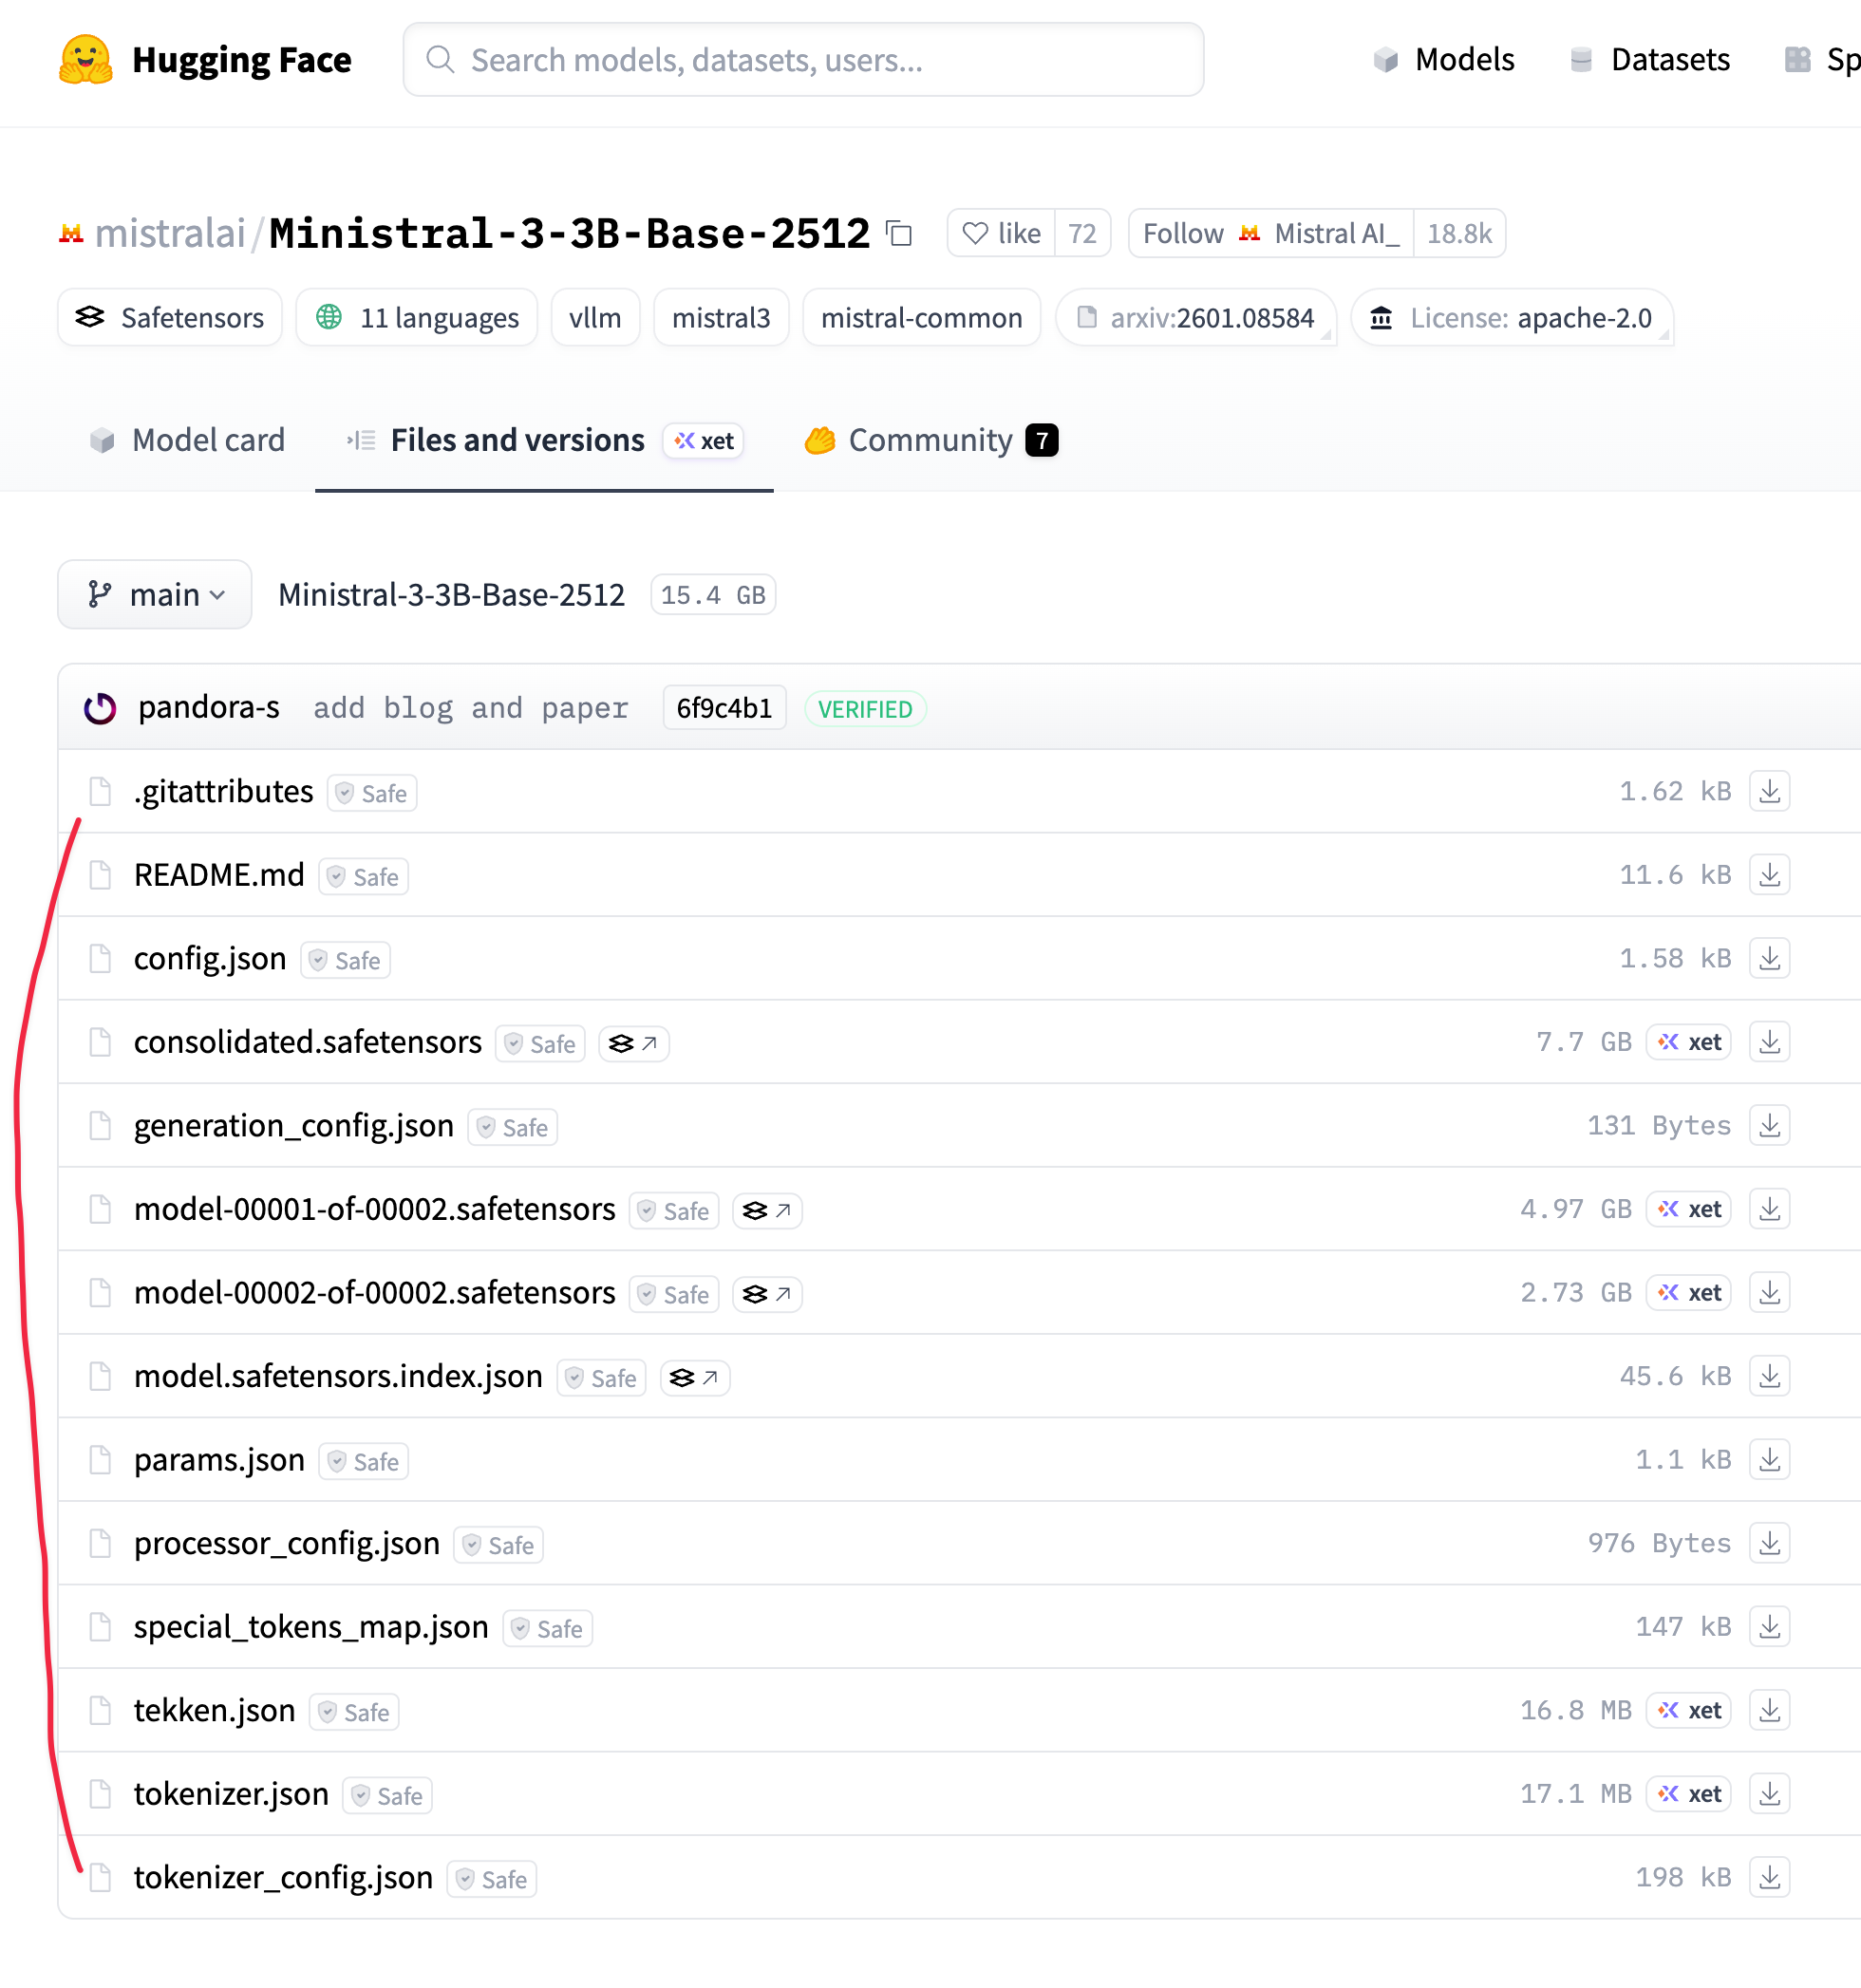Click the Hugging Face logo
The image size is (1861, 1988).
pyautogui.click(x=205, y=60)
